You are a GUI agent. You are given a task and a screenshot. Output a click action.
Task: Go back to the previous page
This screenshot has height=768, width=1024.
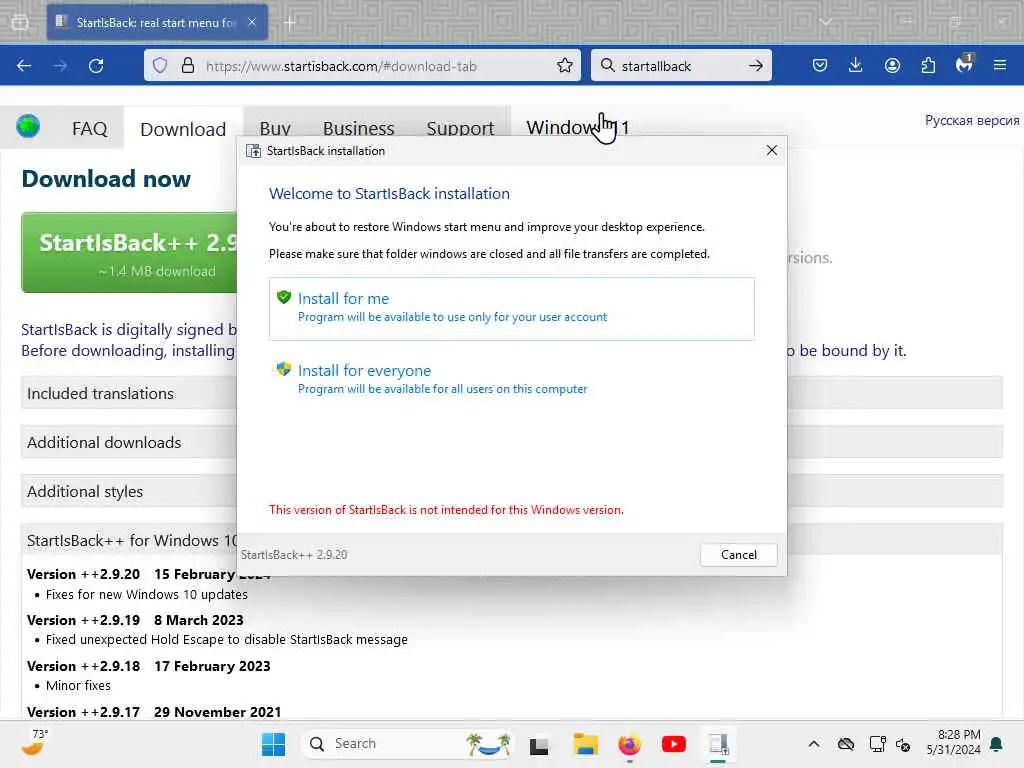point(24,66)
